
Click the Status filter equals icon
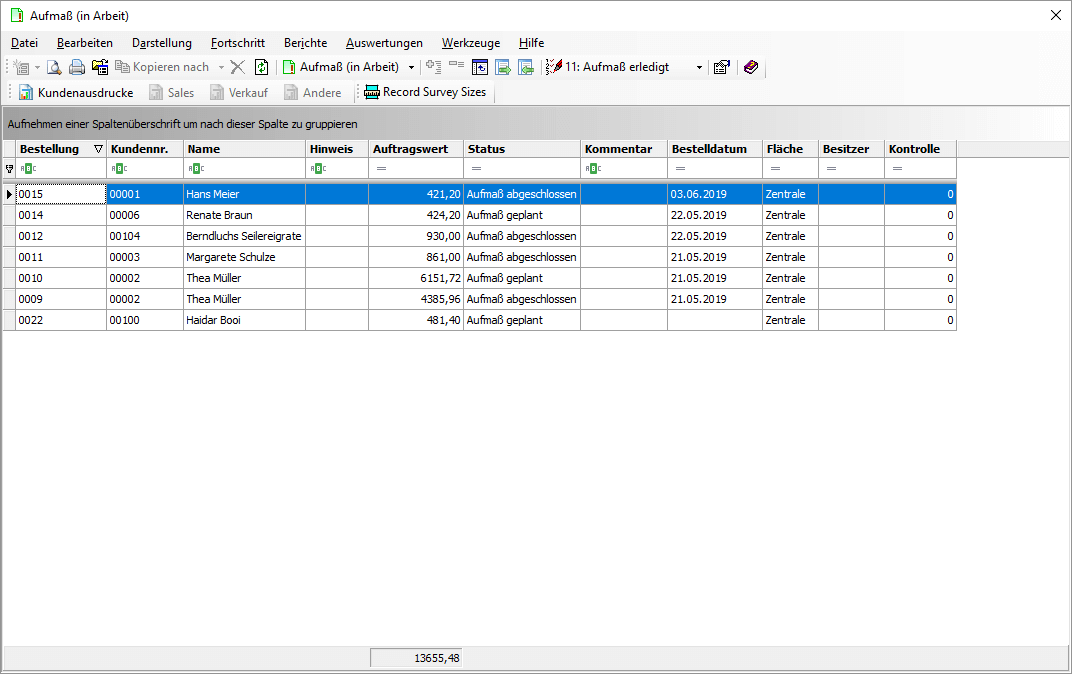pos(477,169)
